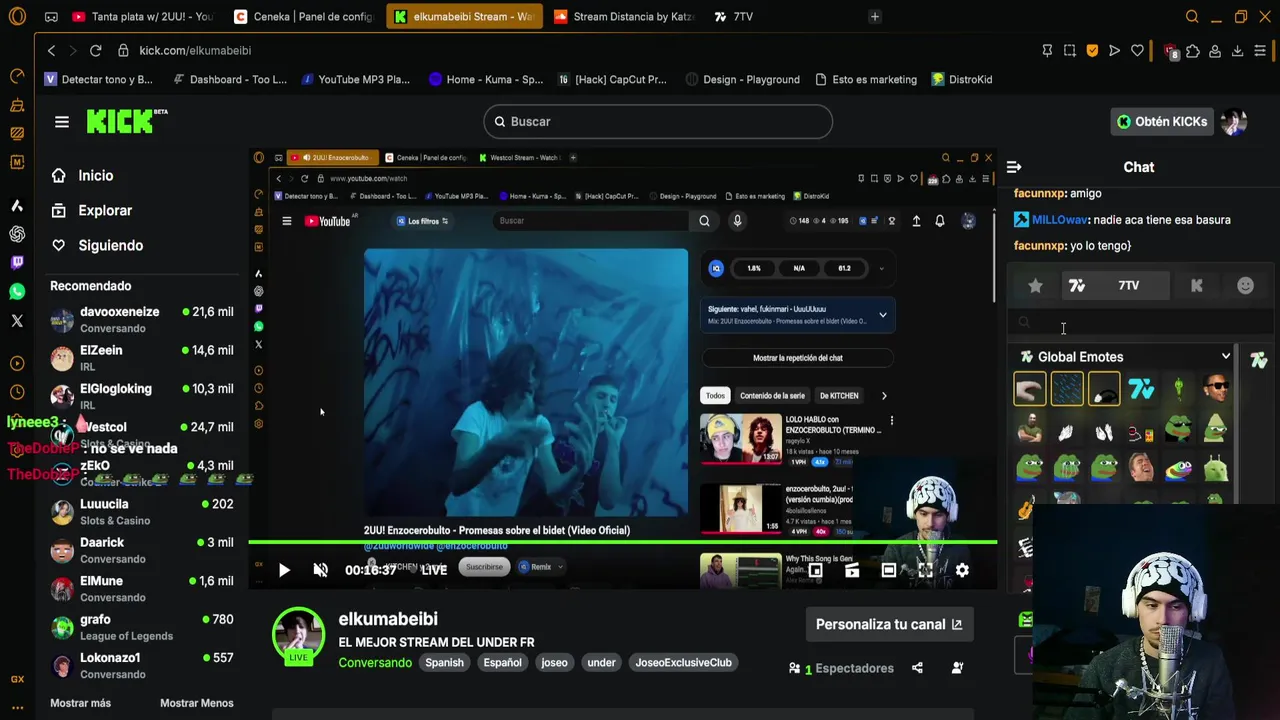Select the JoseoExclusiveClub tag
This screenshot has height=720, width=1280.
pos(683,663)
